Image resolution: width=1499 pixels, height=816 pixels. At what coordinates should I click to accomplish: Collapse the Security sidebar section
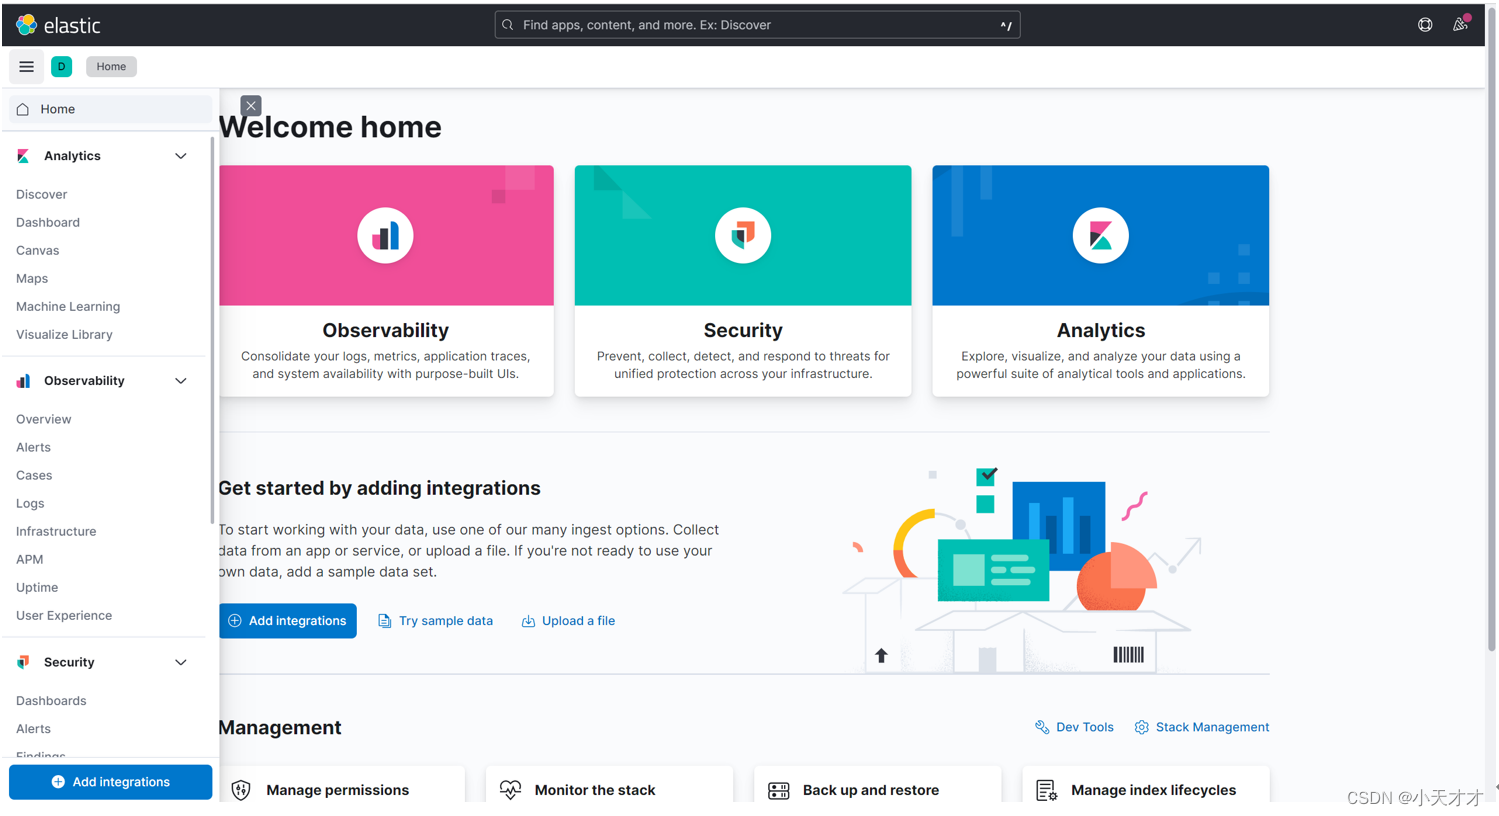tap(181, 662)
